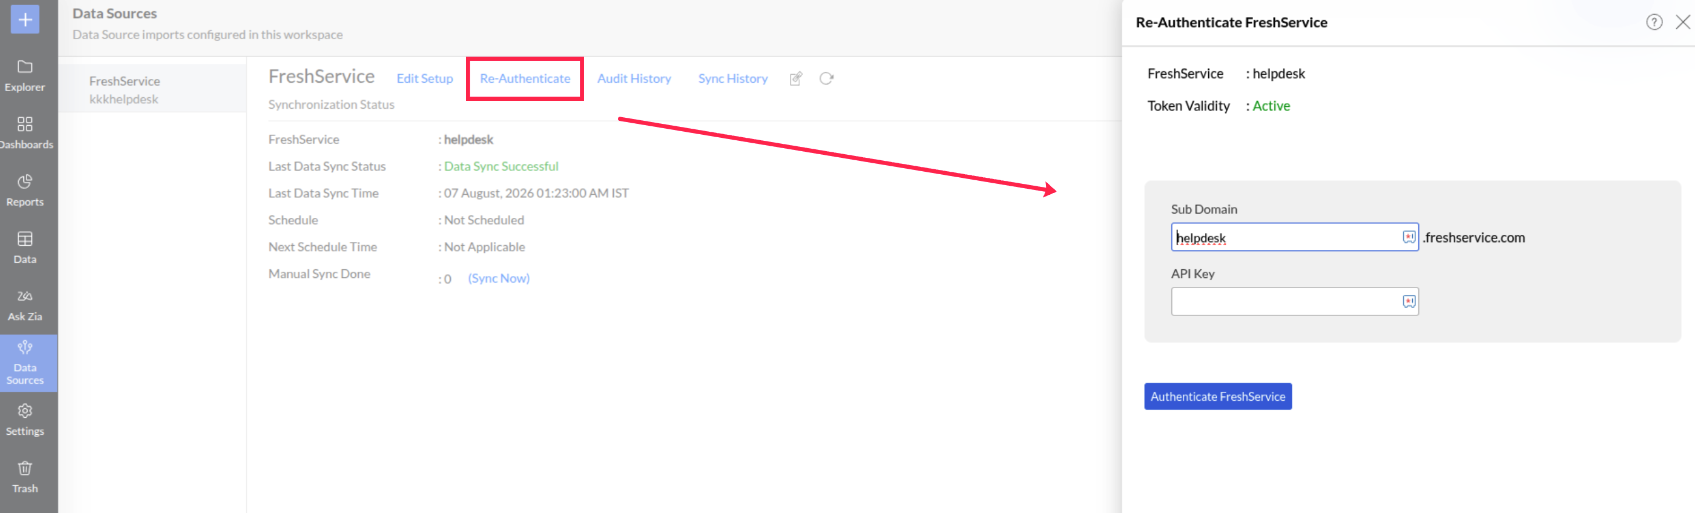Click Authenticate FreshService button
Viewport: 1695px width, 513px height.
click(1218, 397)
